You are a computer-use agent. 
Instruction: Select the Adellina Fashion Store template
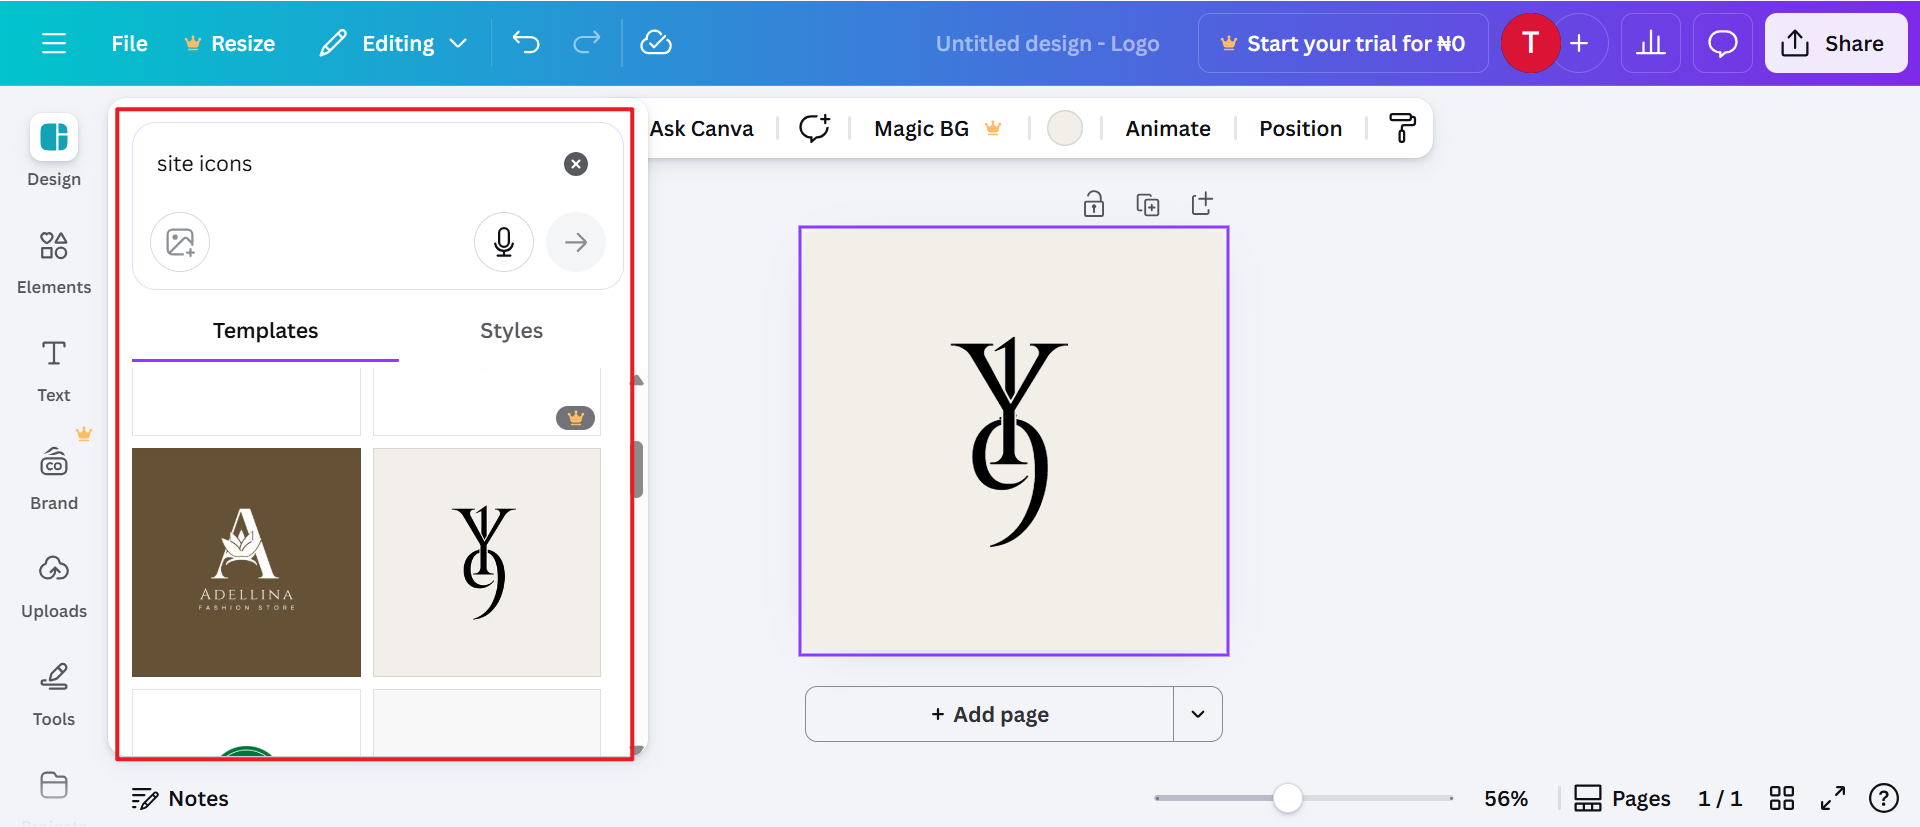(x=246, y=562)
